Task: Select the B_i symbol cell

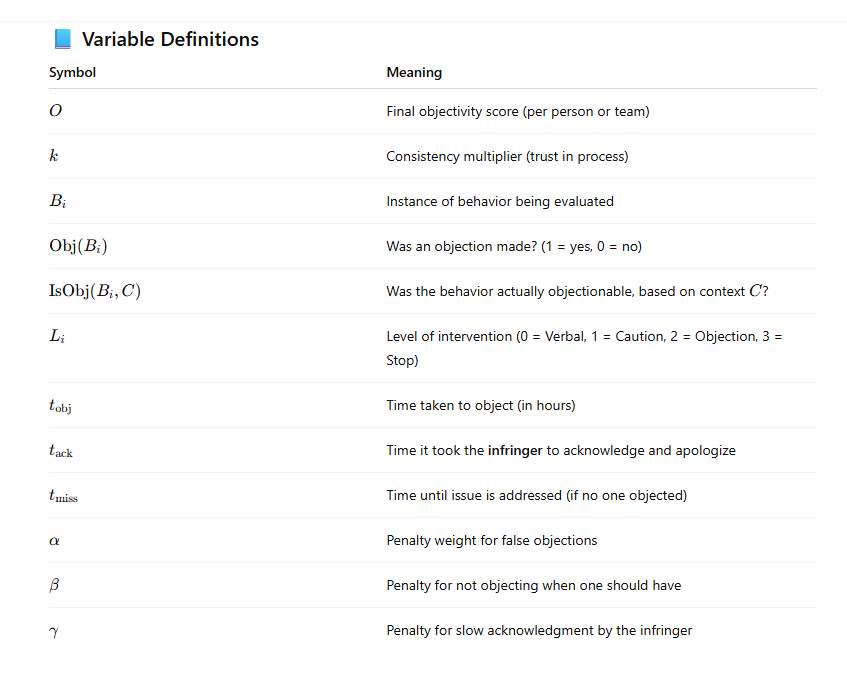Action: 57,202
